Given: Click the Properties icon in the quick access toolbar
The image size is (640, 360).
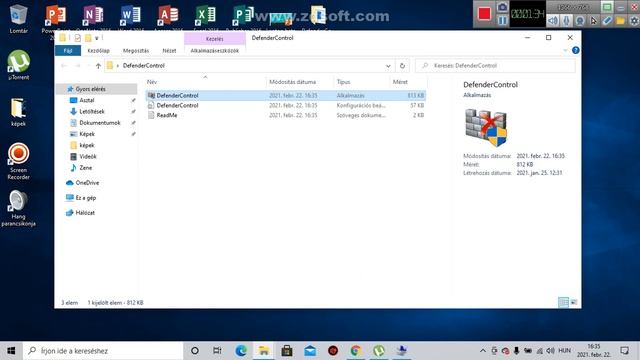Looking at the screenshot, I should tap(78, 38).
